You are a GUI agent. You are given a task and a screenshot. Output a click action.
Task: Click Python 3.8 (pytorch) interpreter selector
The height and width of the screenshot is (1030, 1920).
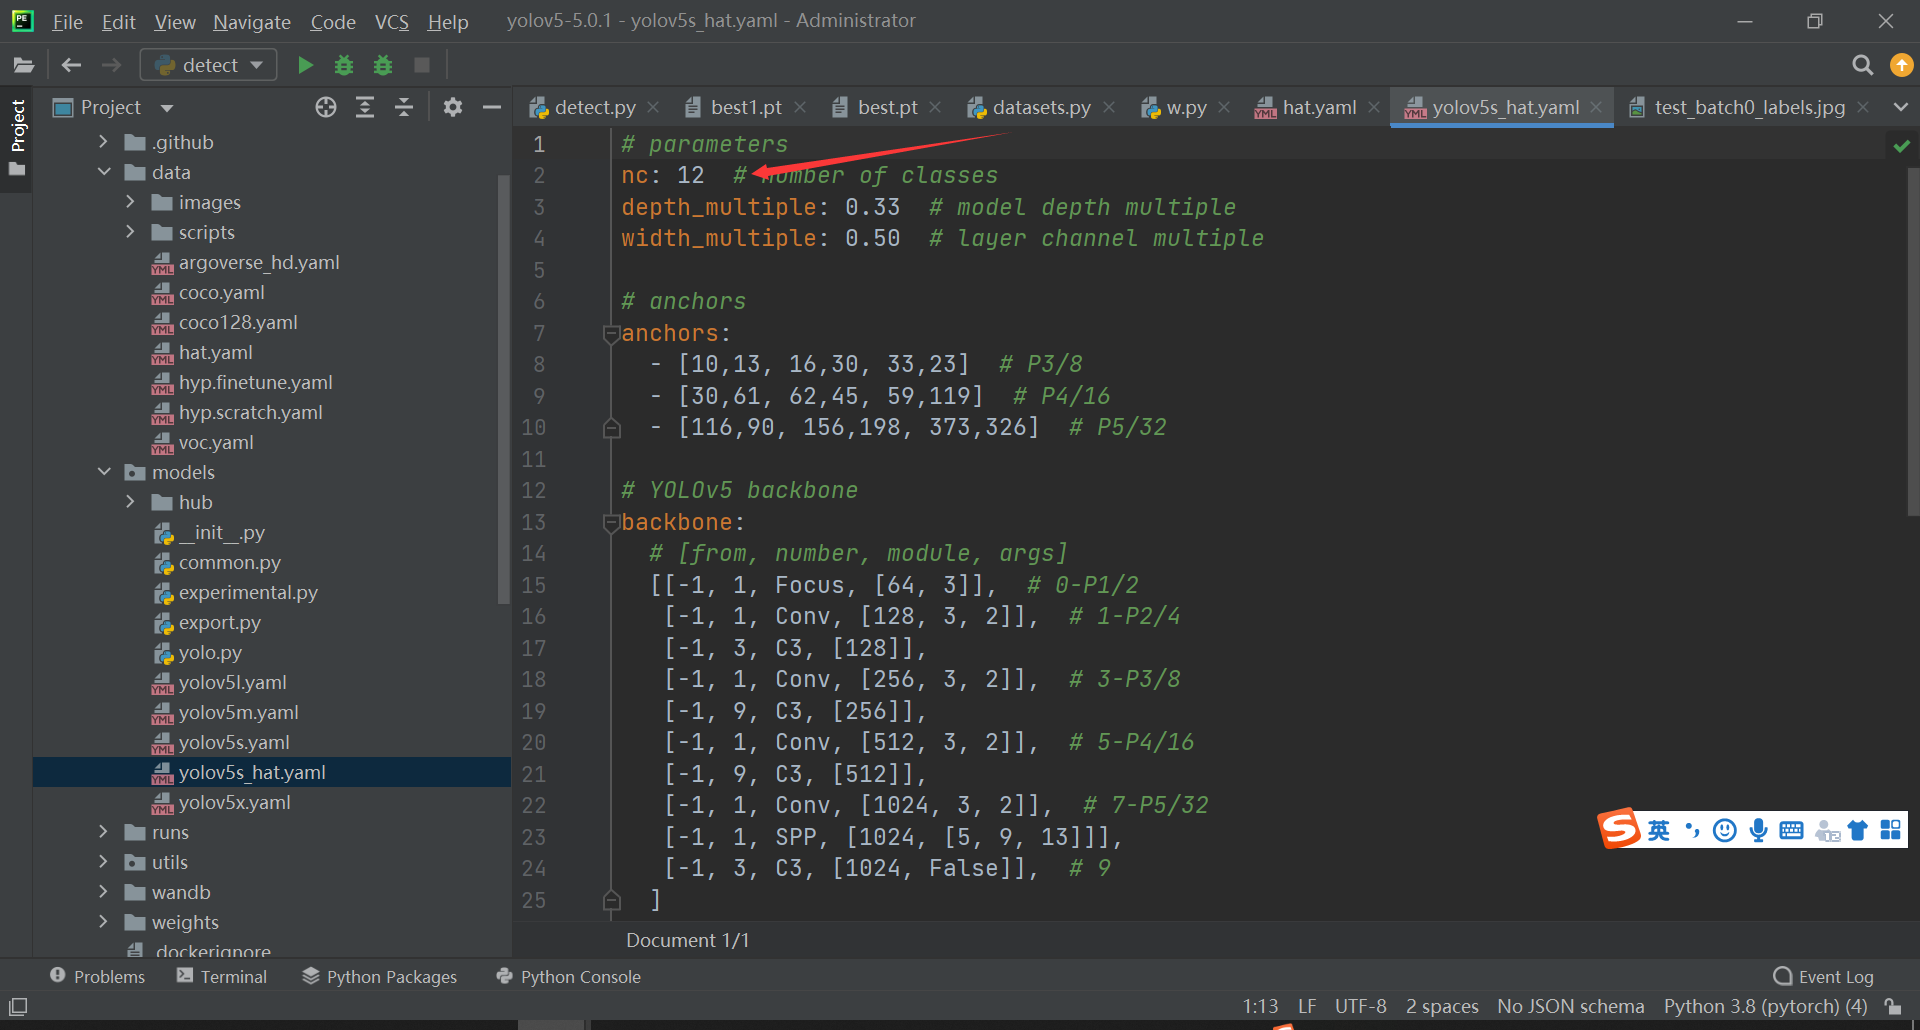click(1765, 1006)
